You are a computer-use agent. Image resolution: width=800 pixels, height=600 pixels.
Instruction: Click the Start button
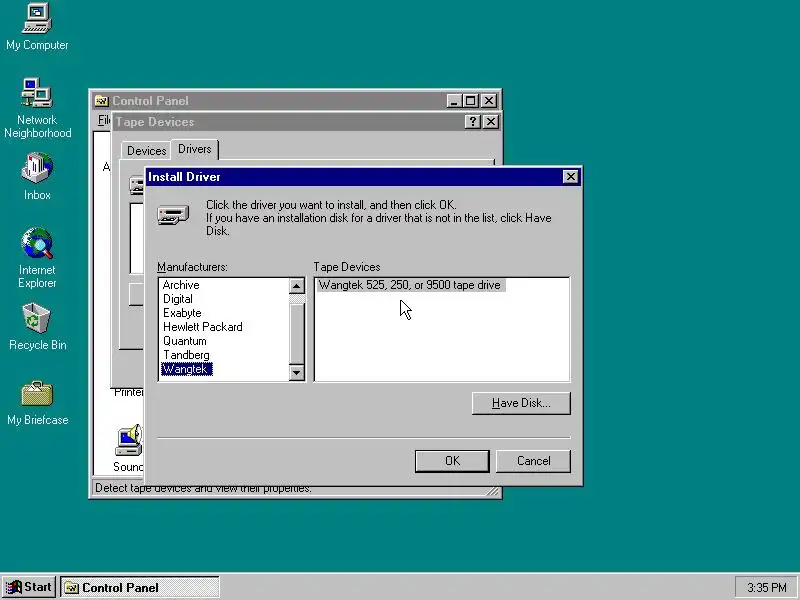click(29, 587)
